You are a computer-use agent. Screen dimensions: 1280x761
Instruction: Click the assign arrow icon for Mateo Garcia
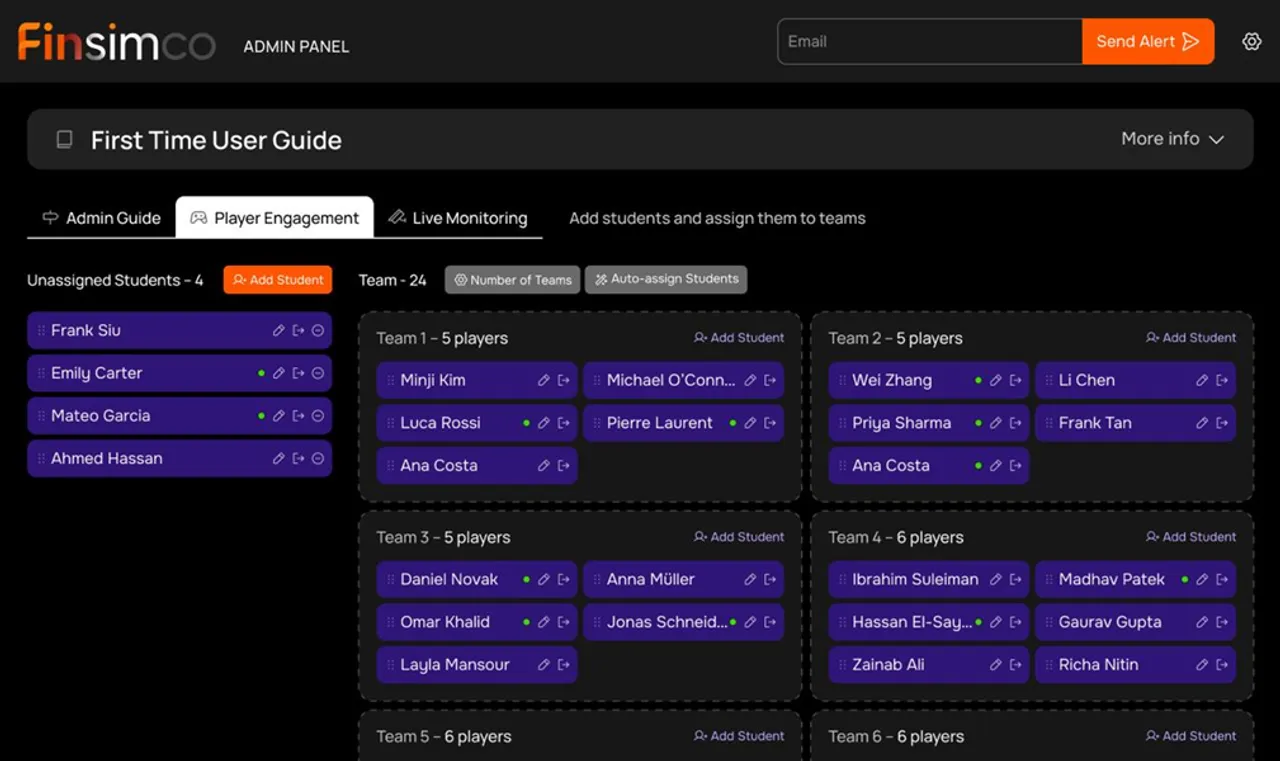pyautogui.click(x=298, y=416)
